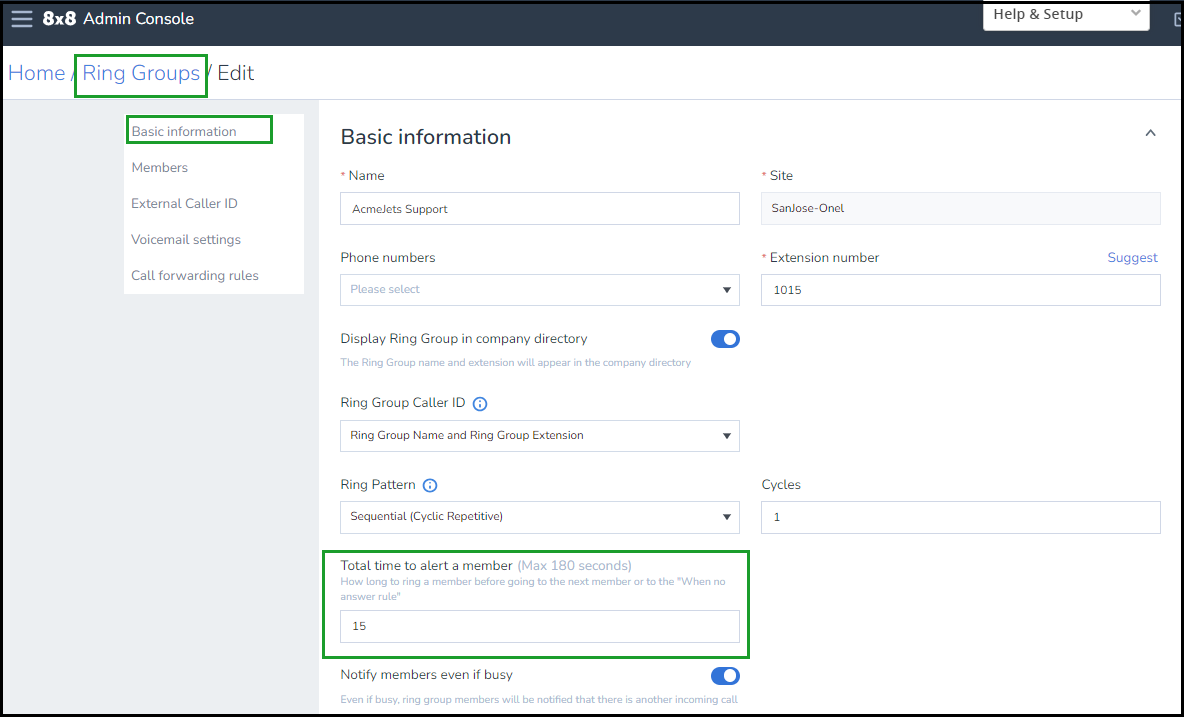Screen dimensions: 1184x717
Task: Open the hamburger navigation menu
Action: [22, 19]
